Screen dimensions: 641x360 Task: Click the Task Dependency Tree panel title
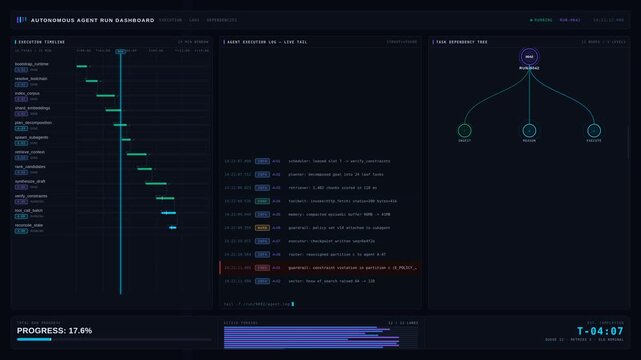point(462,42)
